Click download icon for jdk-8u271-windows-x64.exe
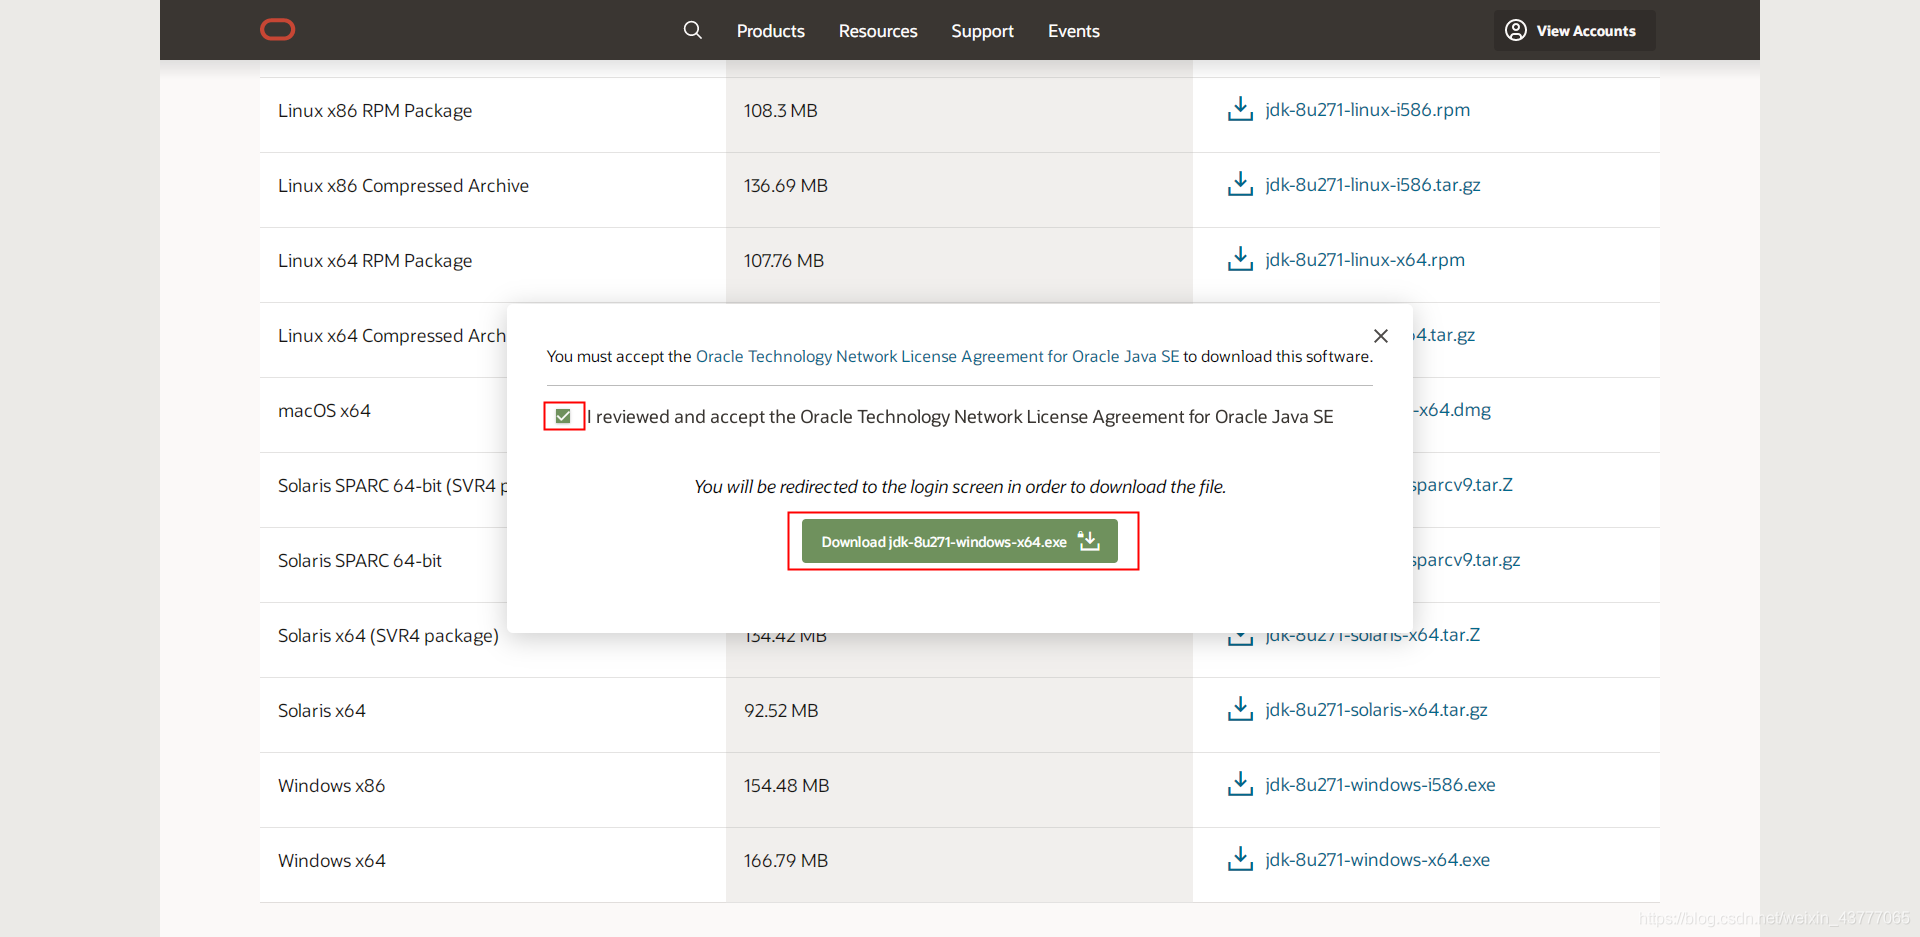The height and width of the screenshot is (937, 1920). 1240,859
